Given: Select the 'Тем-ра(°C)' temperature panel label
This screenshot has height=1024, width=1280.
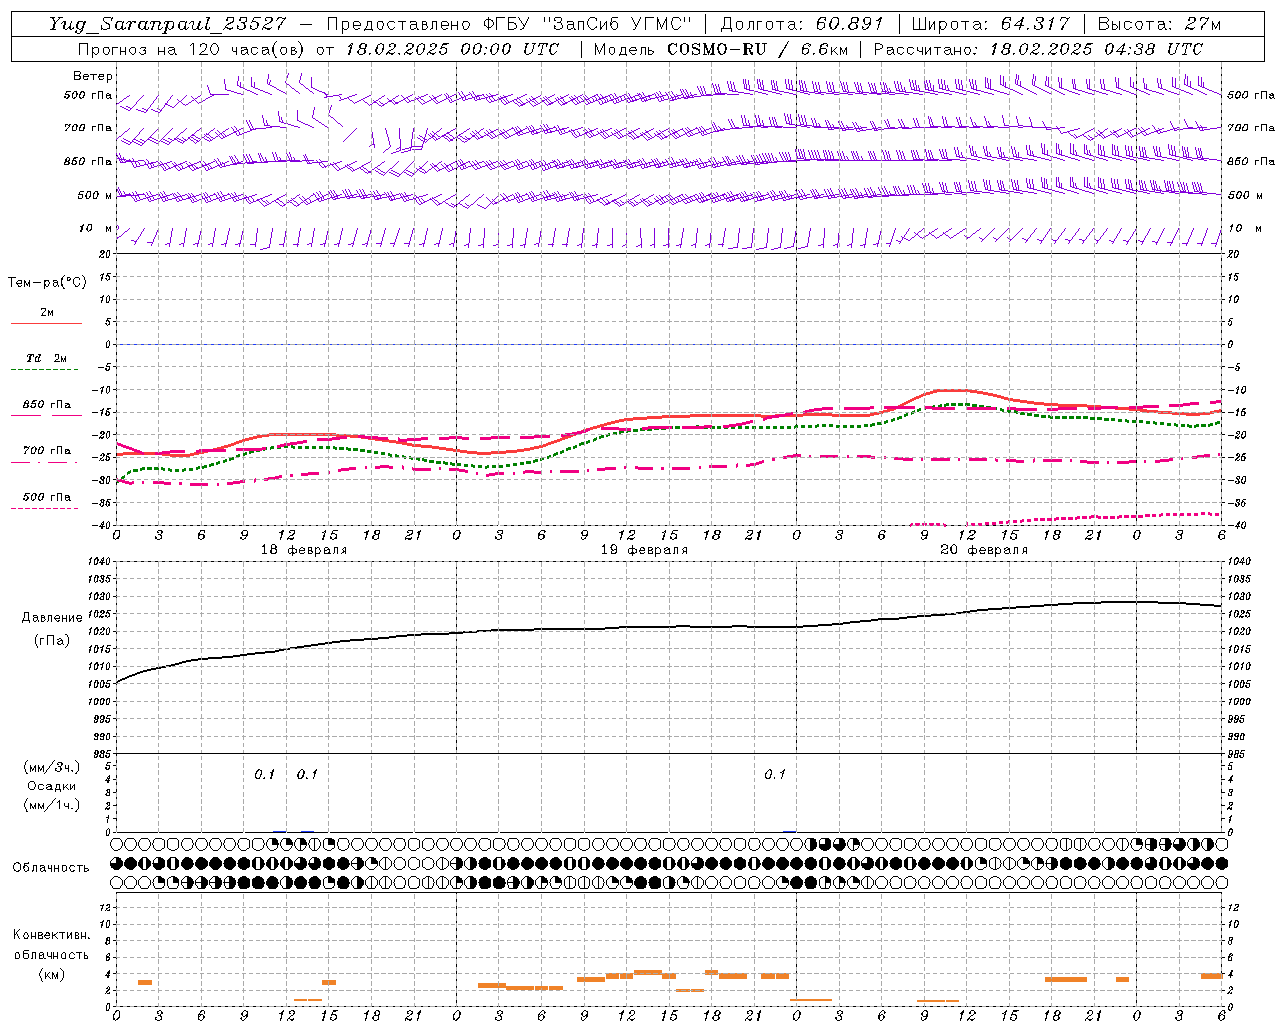Looking at the screenshot, I should pos(47,283).
